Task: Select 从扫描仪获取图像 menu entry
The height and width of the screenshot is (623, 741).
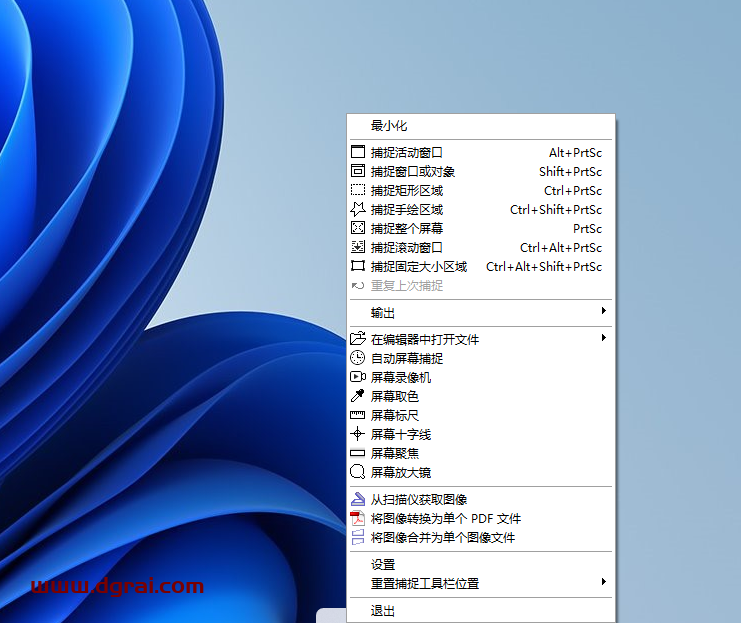Action: (x=481, y=499)
